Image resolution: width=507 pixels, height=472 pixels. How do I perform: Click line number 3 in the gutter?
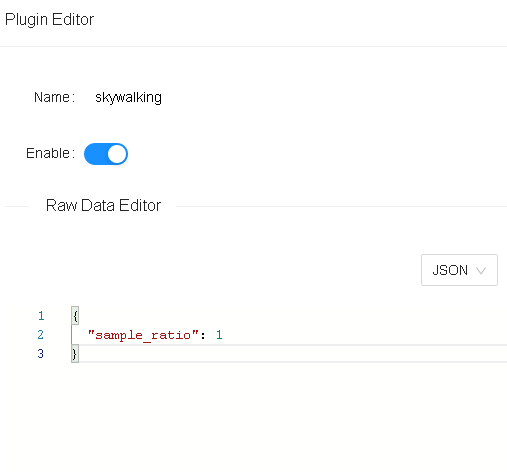pos(41,353)
